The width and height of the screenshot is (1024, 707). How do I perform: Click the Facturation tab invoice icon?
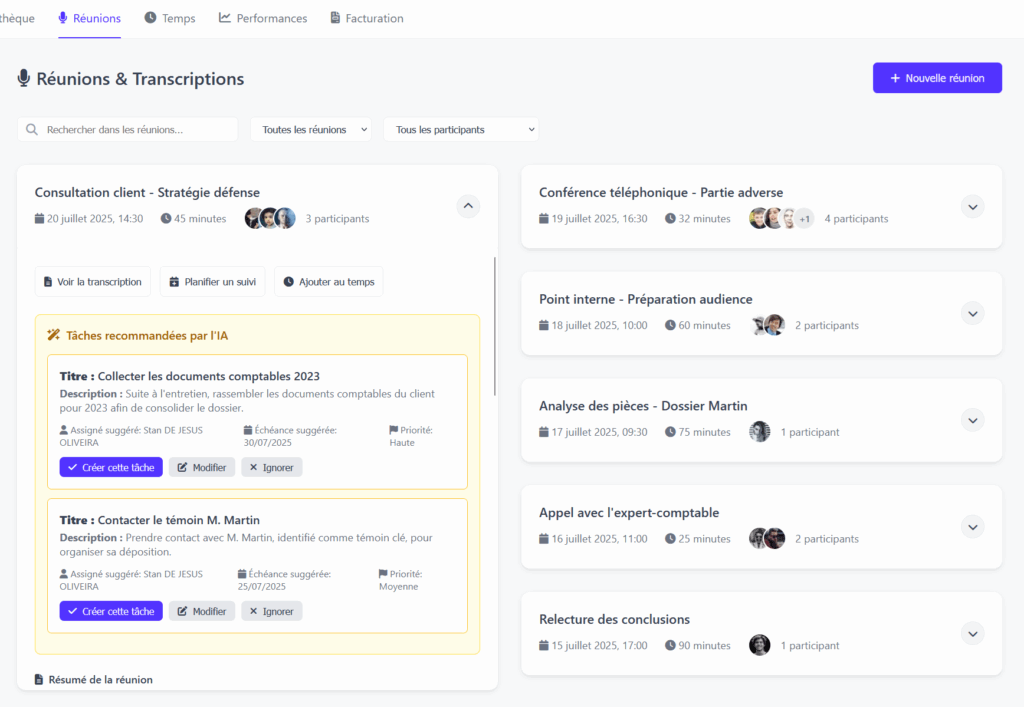tap(335, 18)
